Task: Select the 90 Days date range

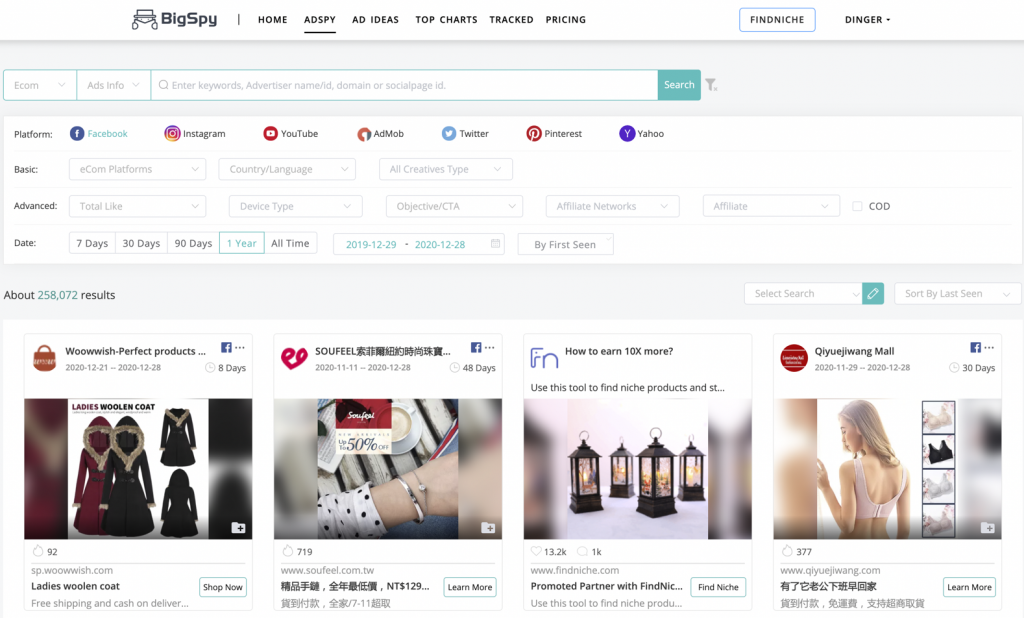Action: (193, 243)
